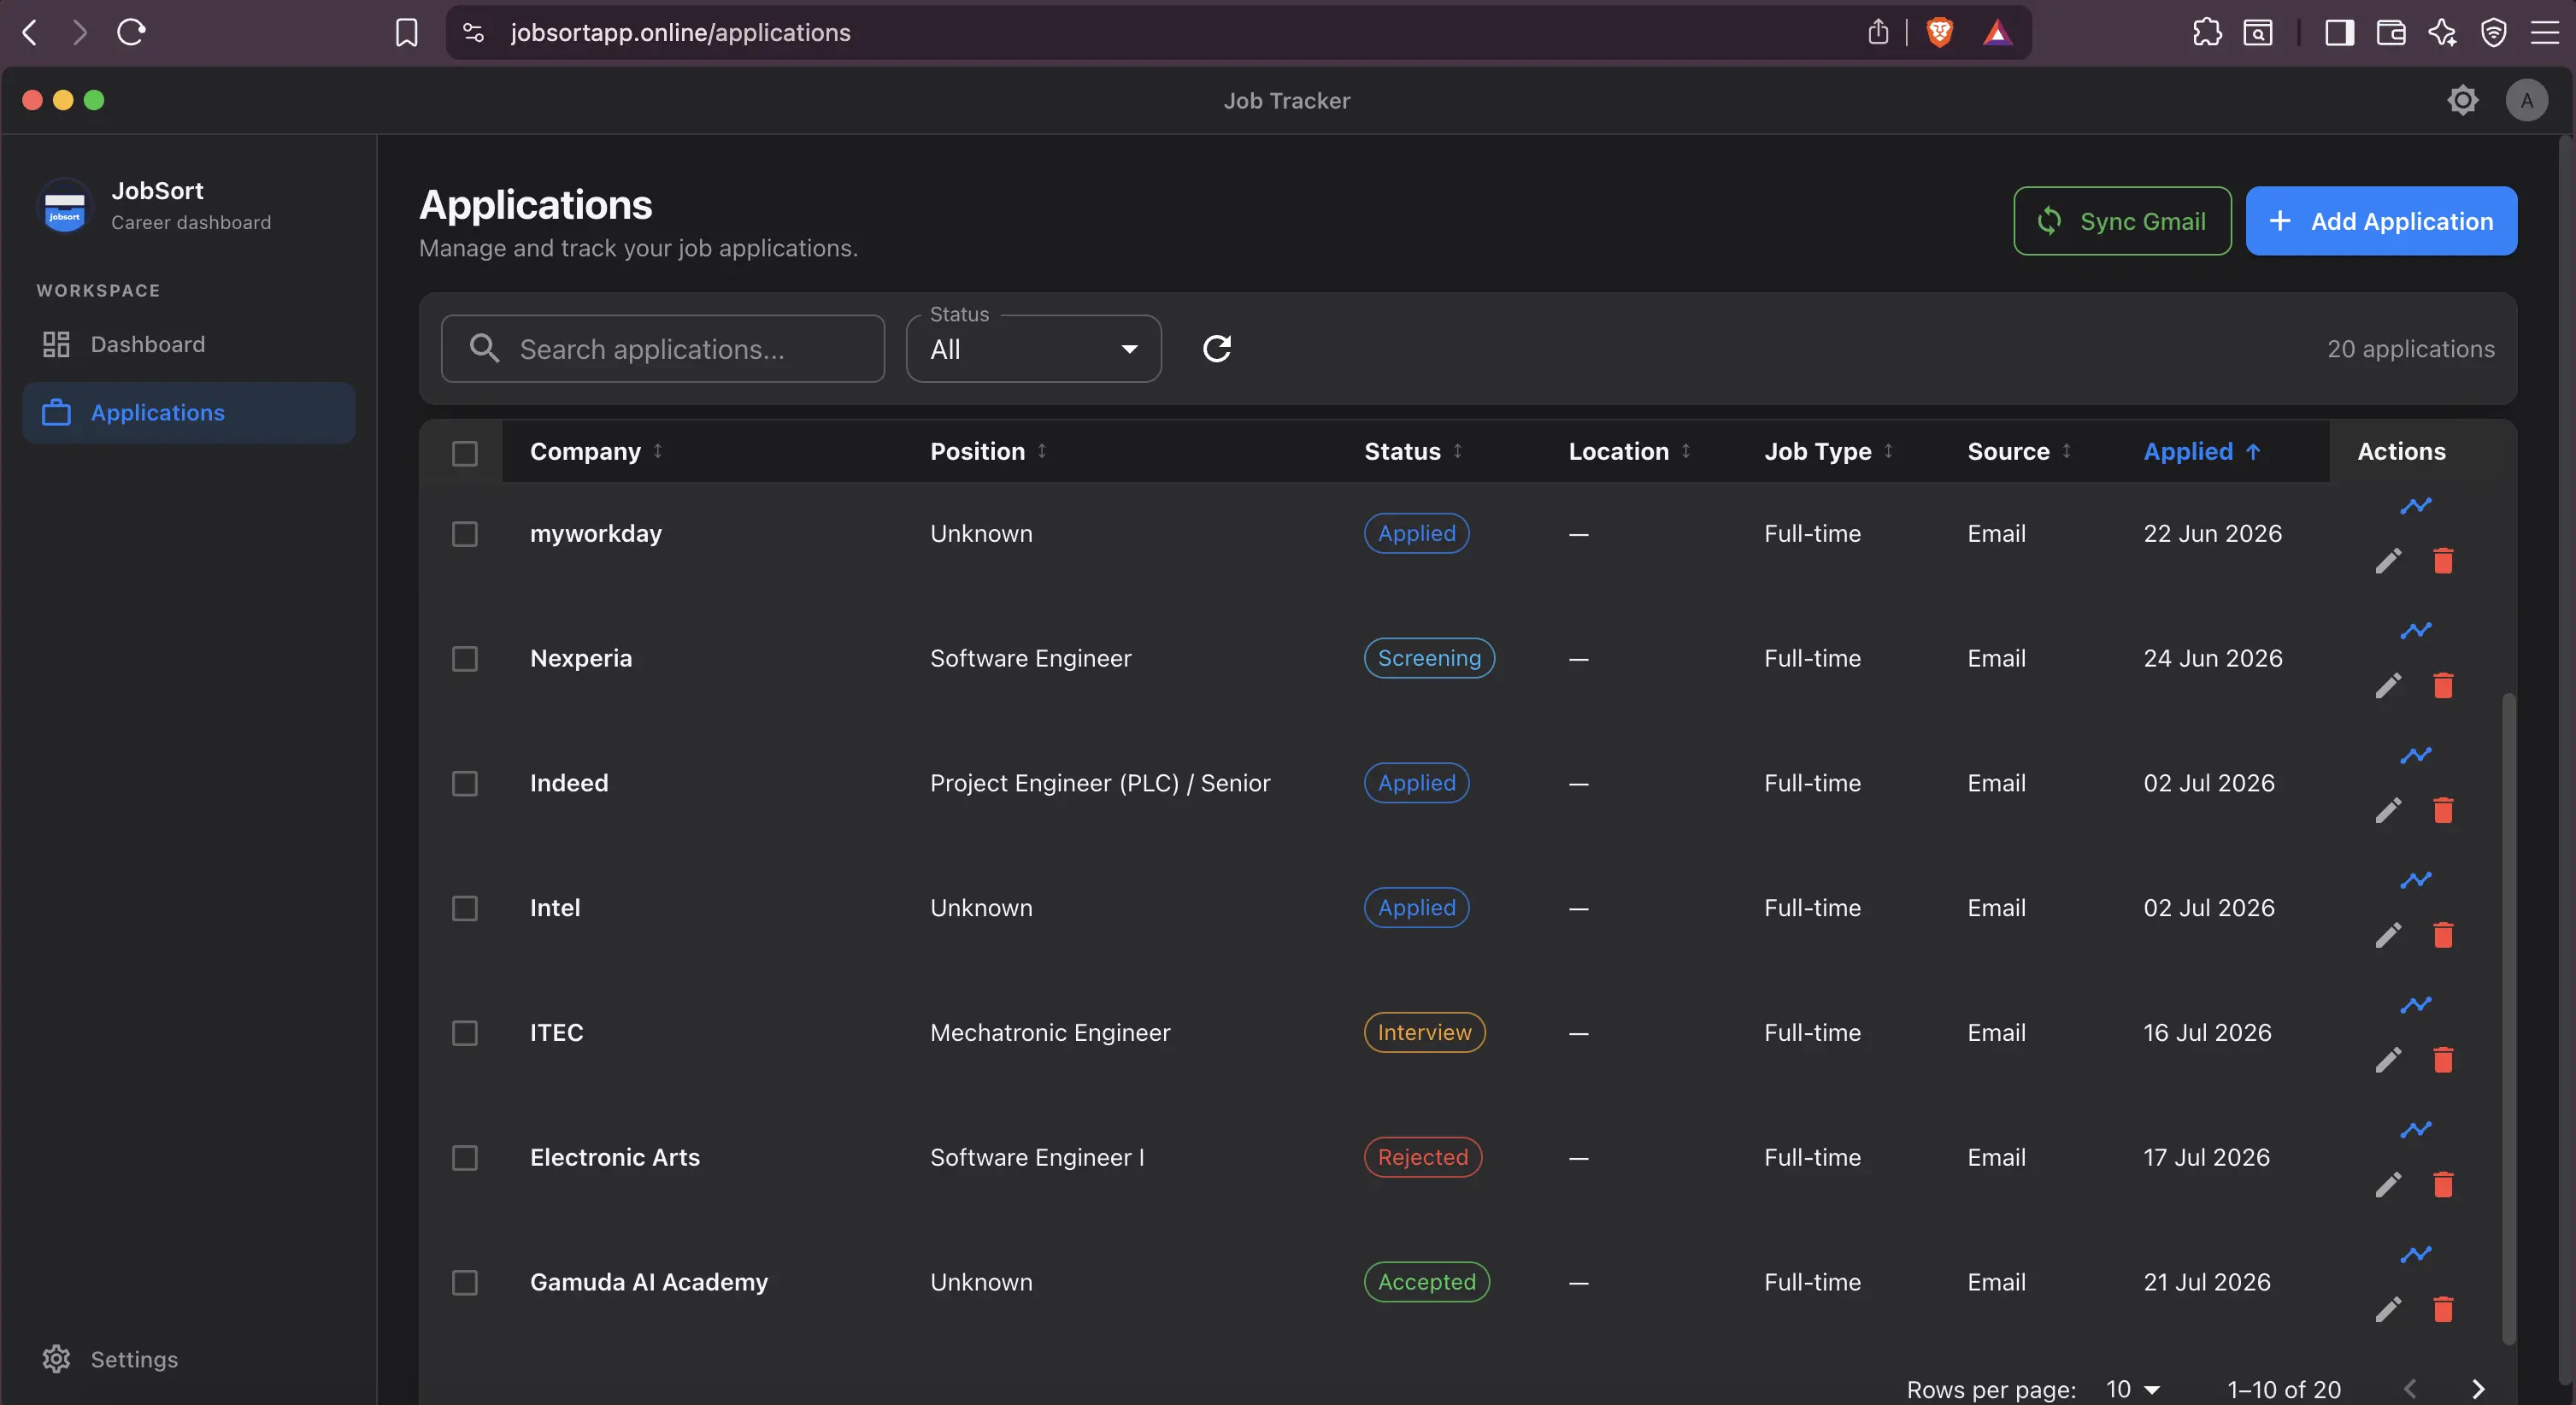Edit the Intel application entry
Screen dimensions: 2576x1405
pyautogui.click(x=2388, y=935)
